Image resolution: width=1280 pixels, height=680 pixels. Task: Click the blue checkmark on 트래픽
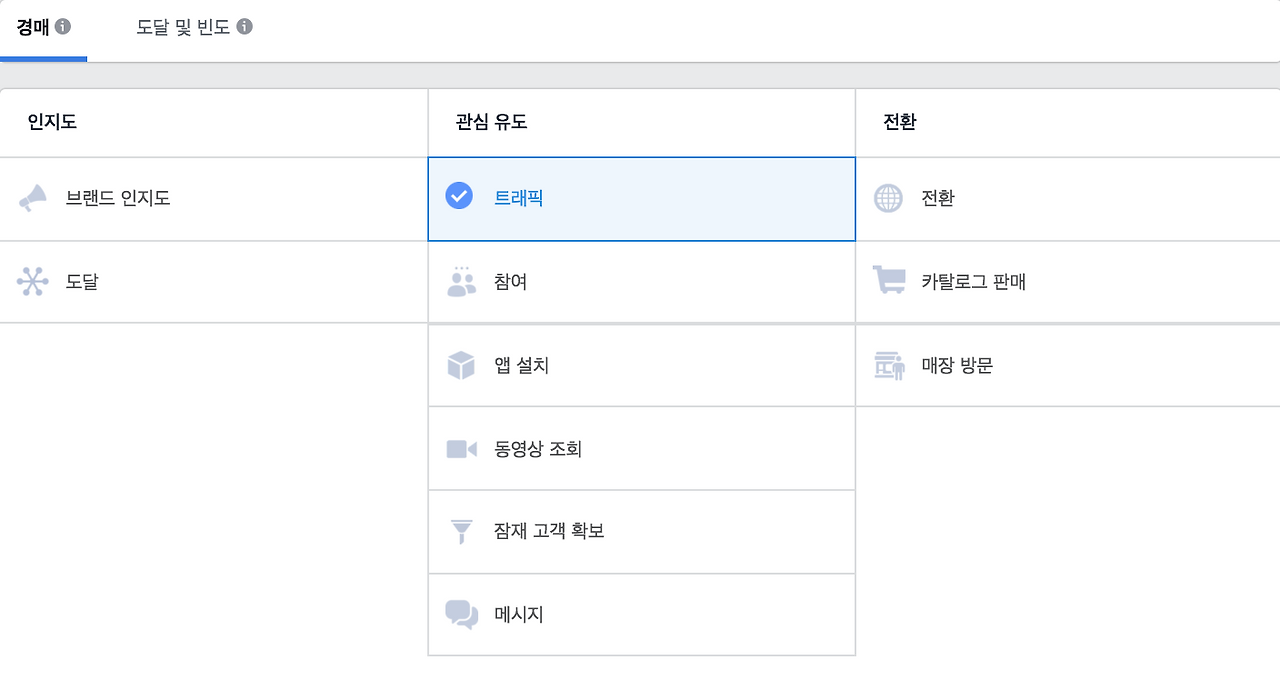point(459,197)
